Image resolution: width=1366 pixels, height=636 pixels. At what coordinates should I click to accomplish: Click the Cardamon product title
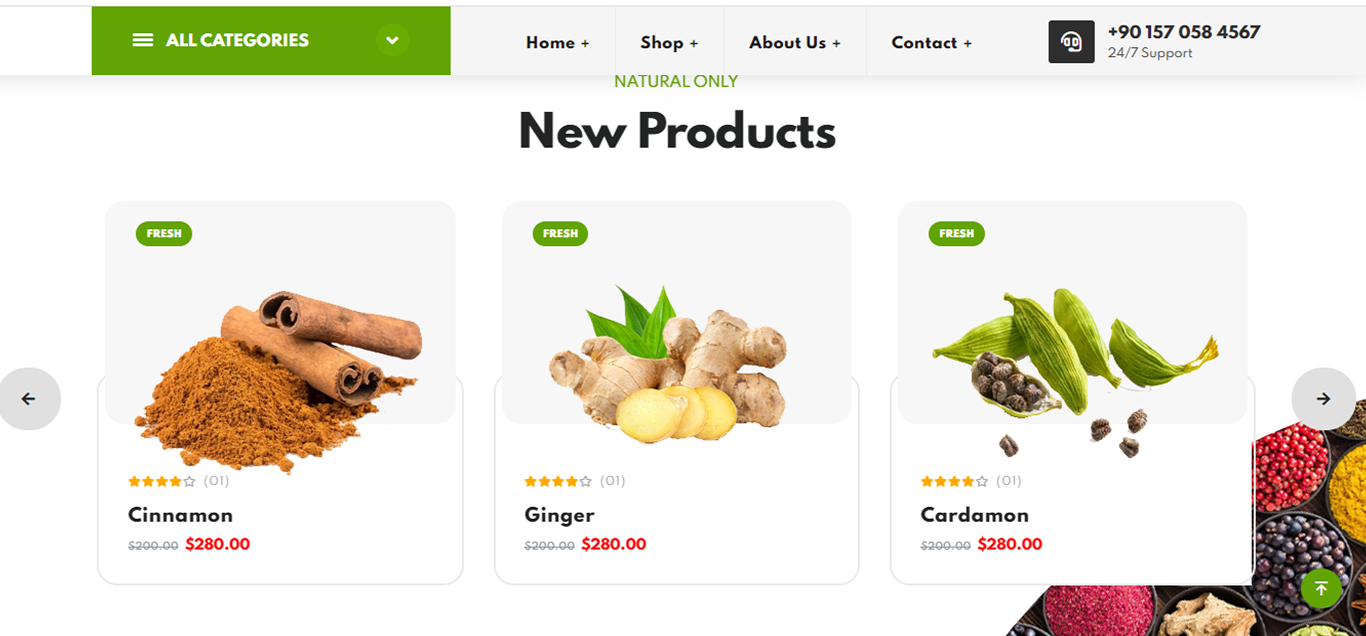(974, 515)
